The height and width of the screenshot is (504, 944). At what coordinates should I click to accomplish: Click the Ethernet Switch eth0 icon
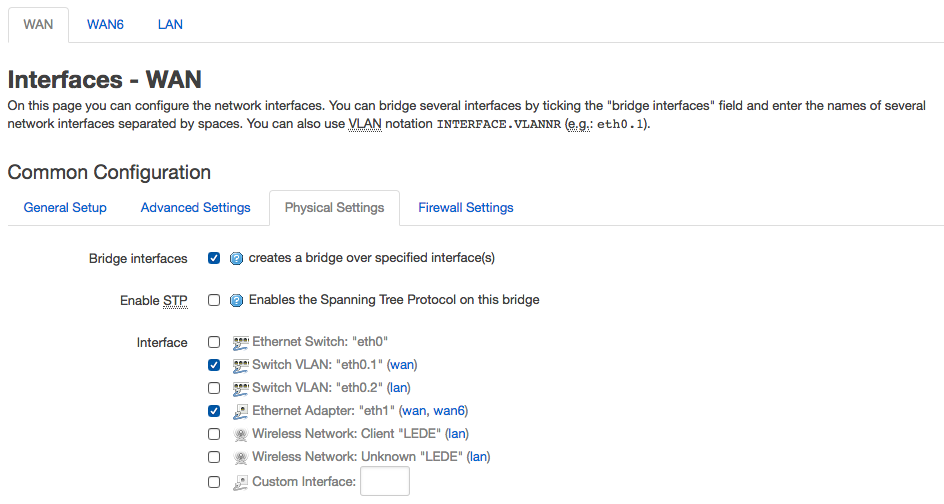tap(241, 343)
